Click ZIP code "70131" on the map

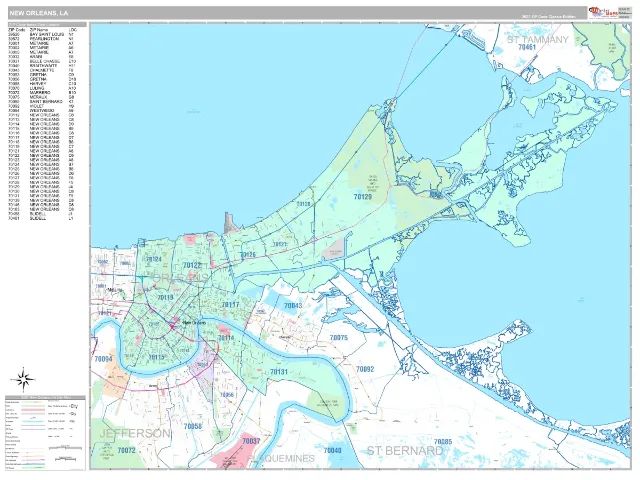click(279, 372)
